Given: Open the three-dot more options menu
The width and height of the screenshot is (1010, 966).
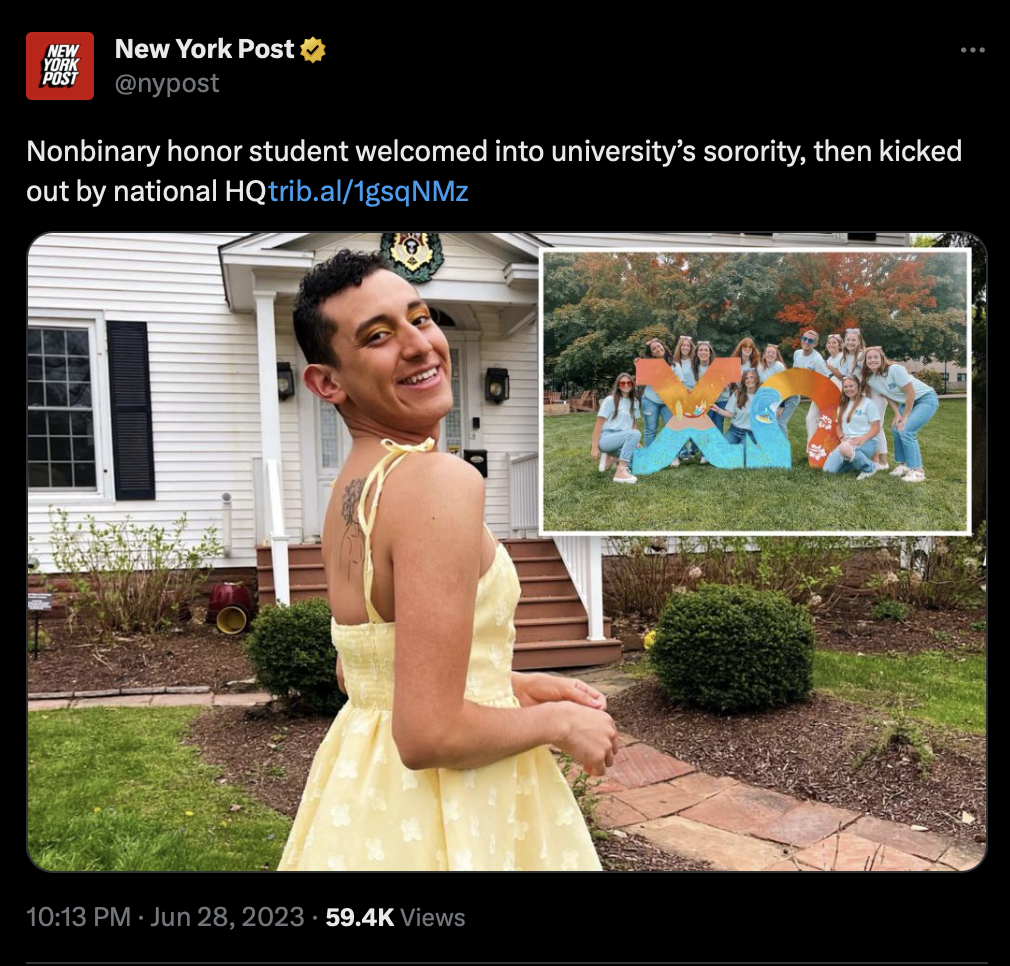Looking at the screenshot, I should 973,50.
